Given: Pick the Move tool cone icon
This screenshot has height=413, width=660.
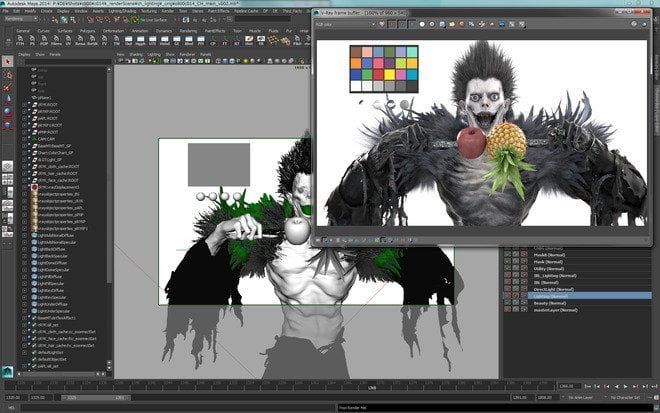Looking at the screenshot, I should point(8,100).
